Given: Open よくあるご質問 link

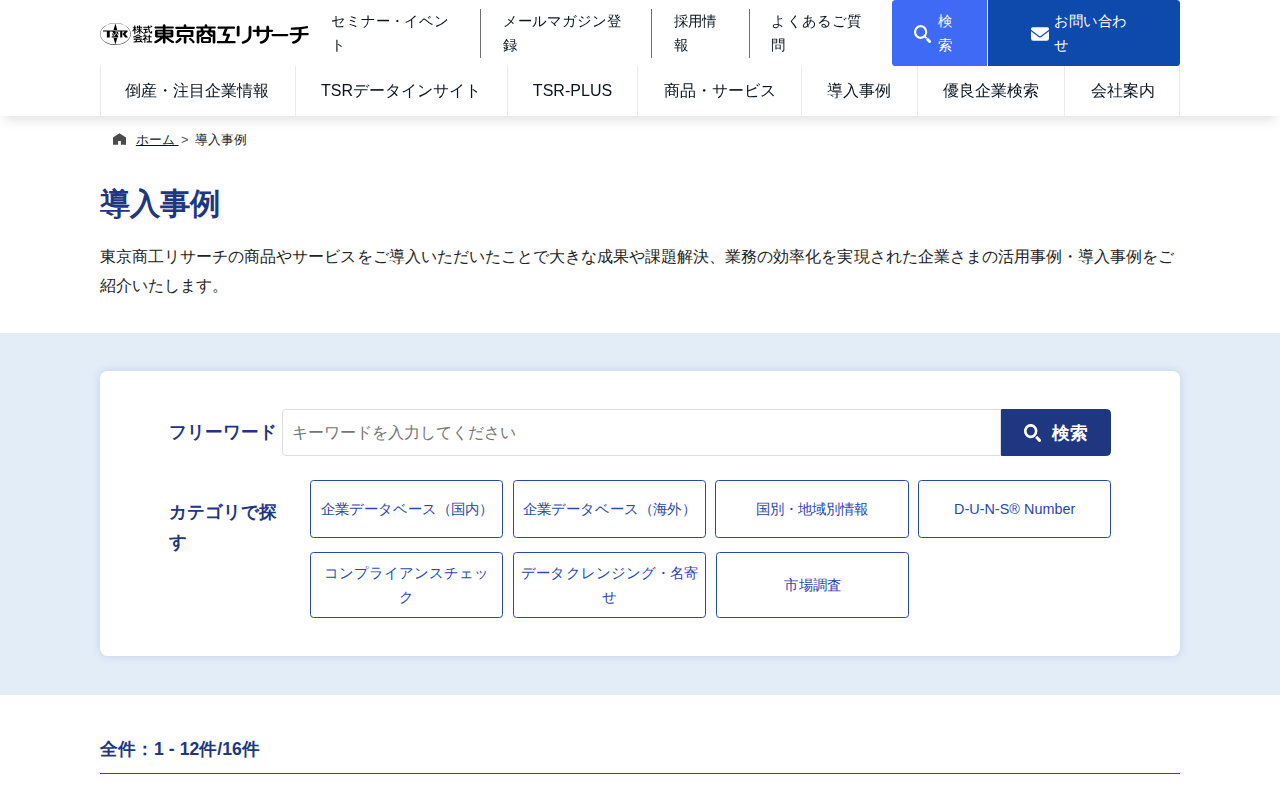Looking at the screenshot, I should point(820,33).
